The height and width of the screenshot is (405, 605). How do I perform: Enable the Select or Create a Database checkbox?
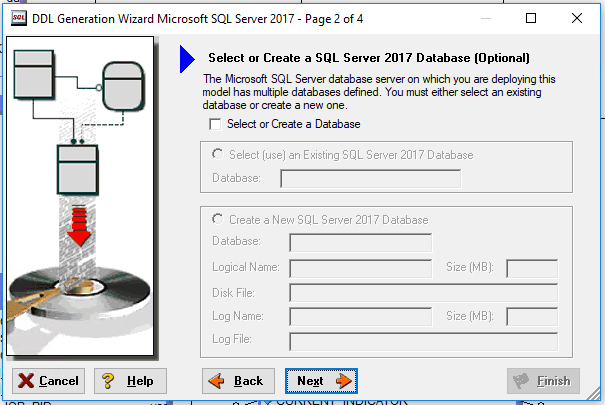(215, 124)
